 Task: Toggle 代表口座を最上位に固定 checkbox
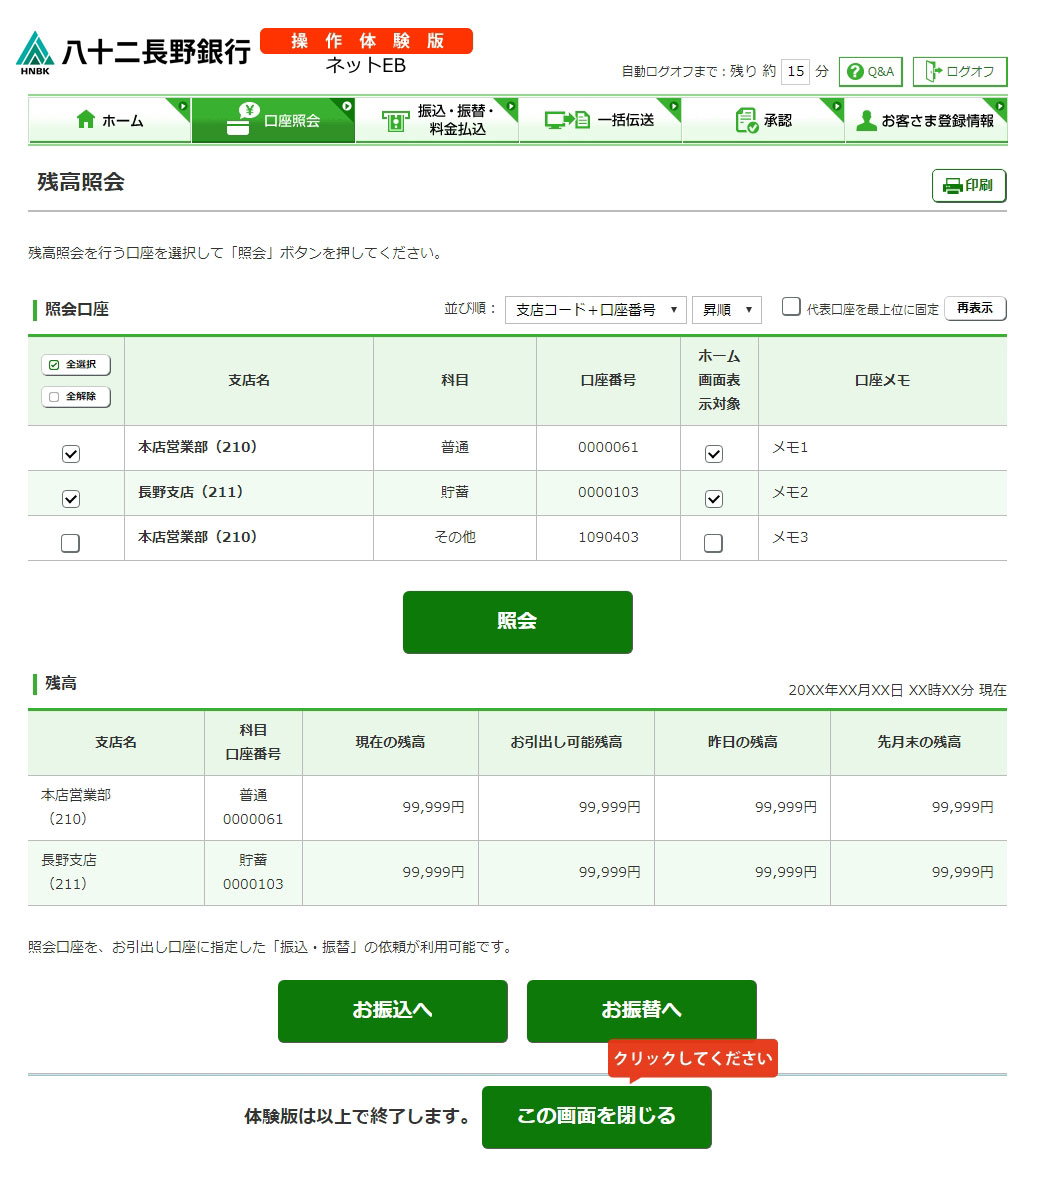pyautogui.click(x=791, y=307)
